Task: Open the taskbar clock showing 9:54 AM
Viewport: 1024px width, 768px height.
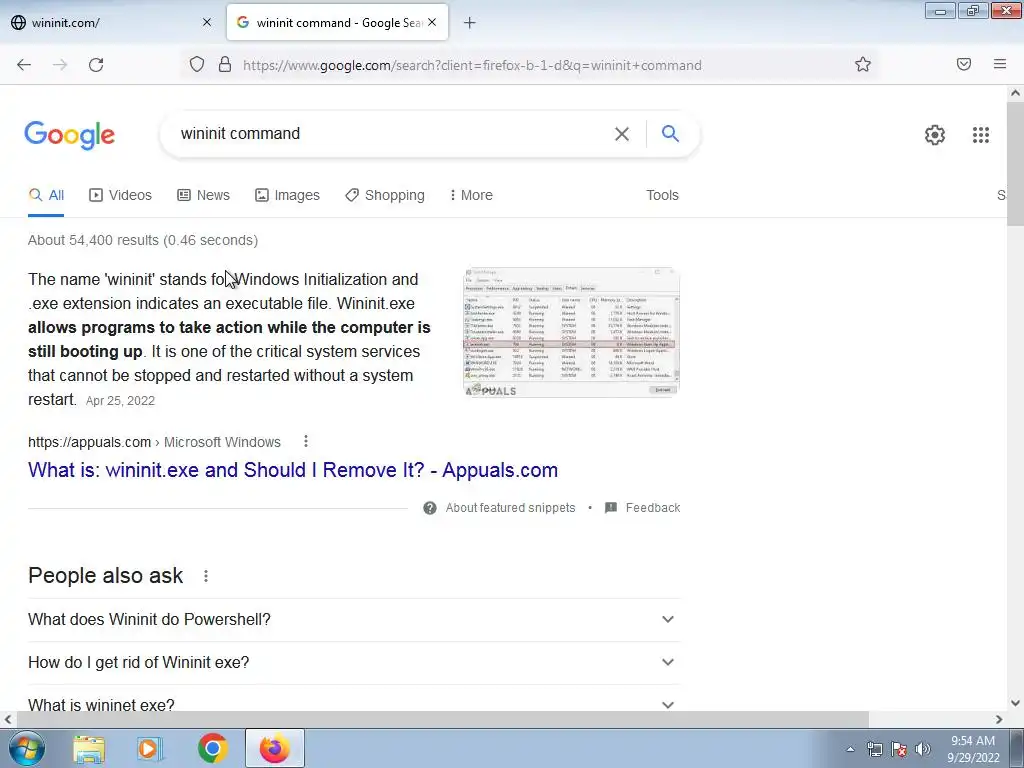Action: click(x=973, y=749)
